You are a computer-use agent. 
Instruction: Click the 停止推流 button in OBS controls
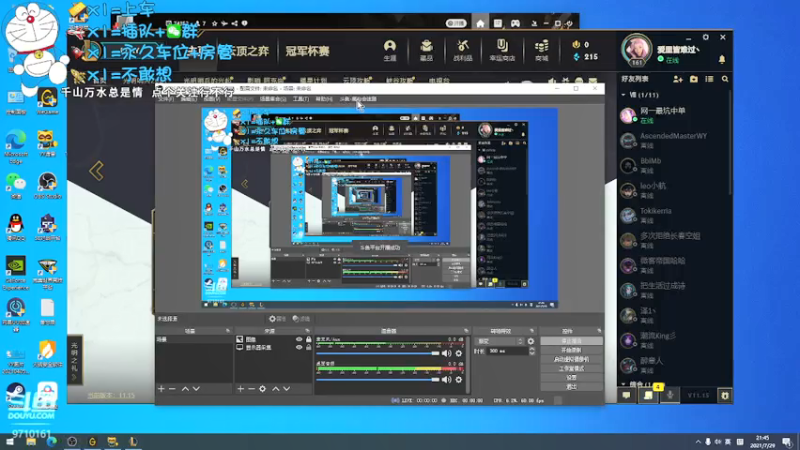click(571, 341)
